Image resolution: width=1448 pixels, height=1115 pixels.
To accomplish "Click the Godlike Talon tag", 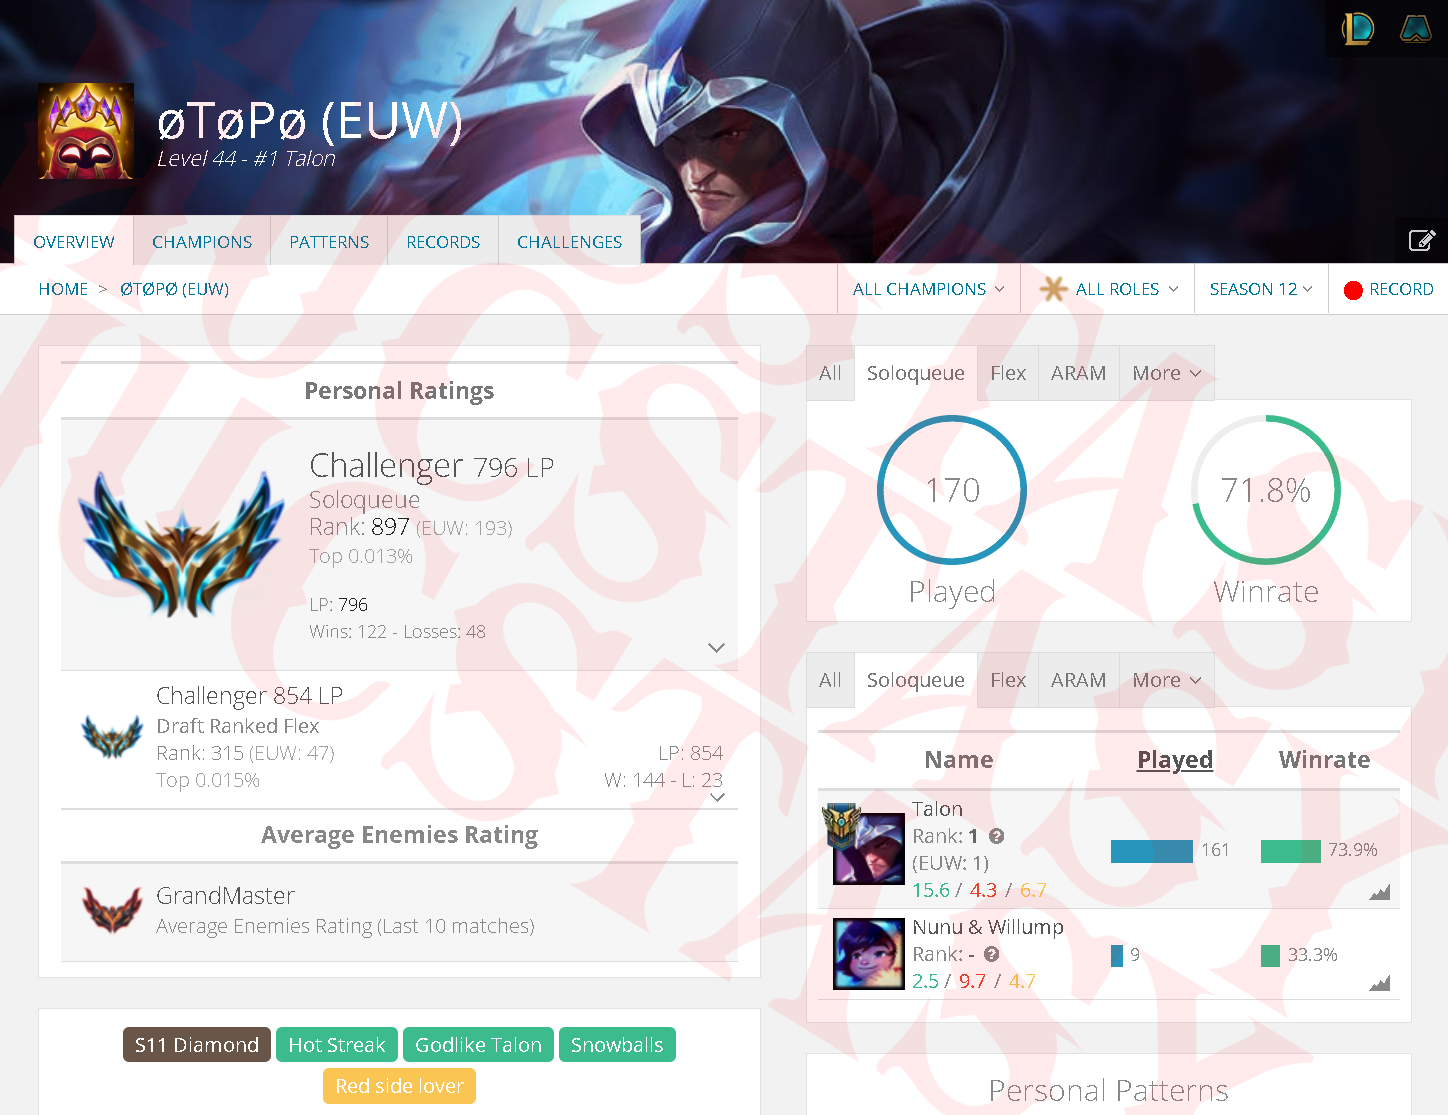I will coord(478,1045).
